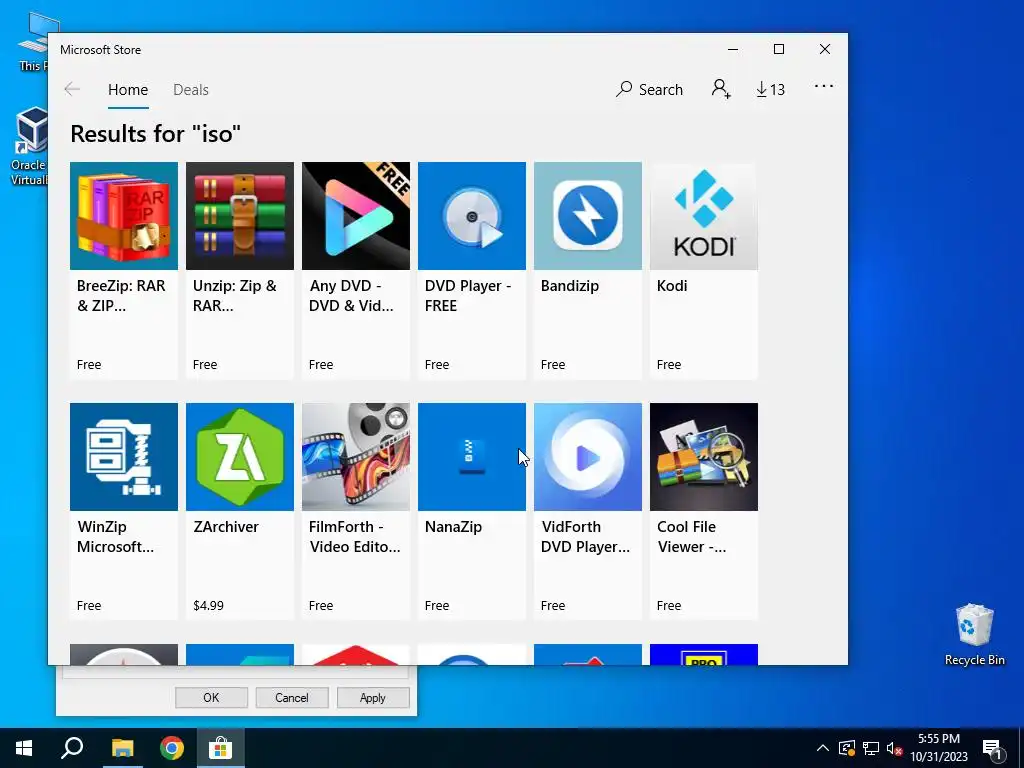Open the BreeZip app icon
The width and height of the screenshot is (1024, 768).
tap(123, 216)
